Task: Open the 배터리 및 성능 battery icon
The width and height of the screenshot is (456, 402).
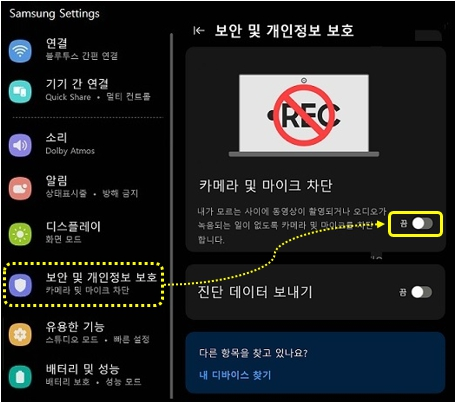Action: tap(20, 377)
